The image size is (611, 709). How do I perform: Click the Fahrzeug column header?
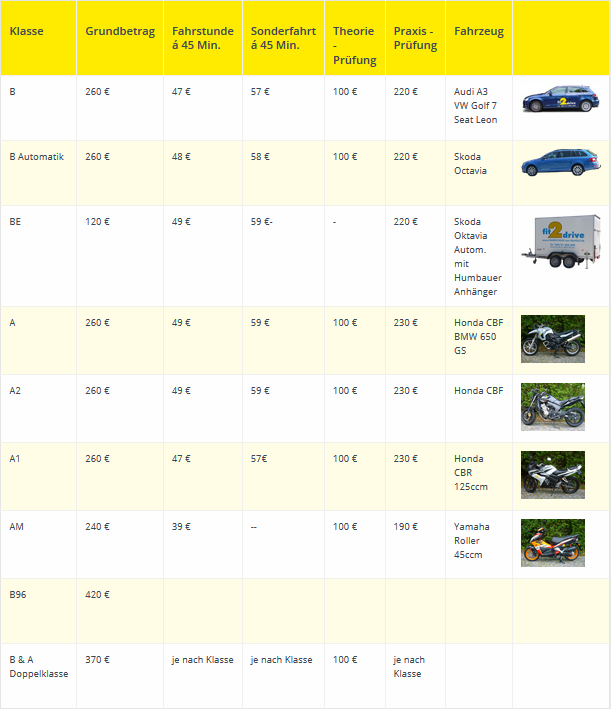pos(479,32)
